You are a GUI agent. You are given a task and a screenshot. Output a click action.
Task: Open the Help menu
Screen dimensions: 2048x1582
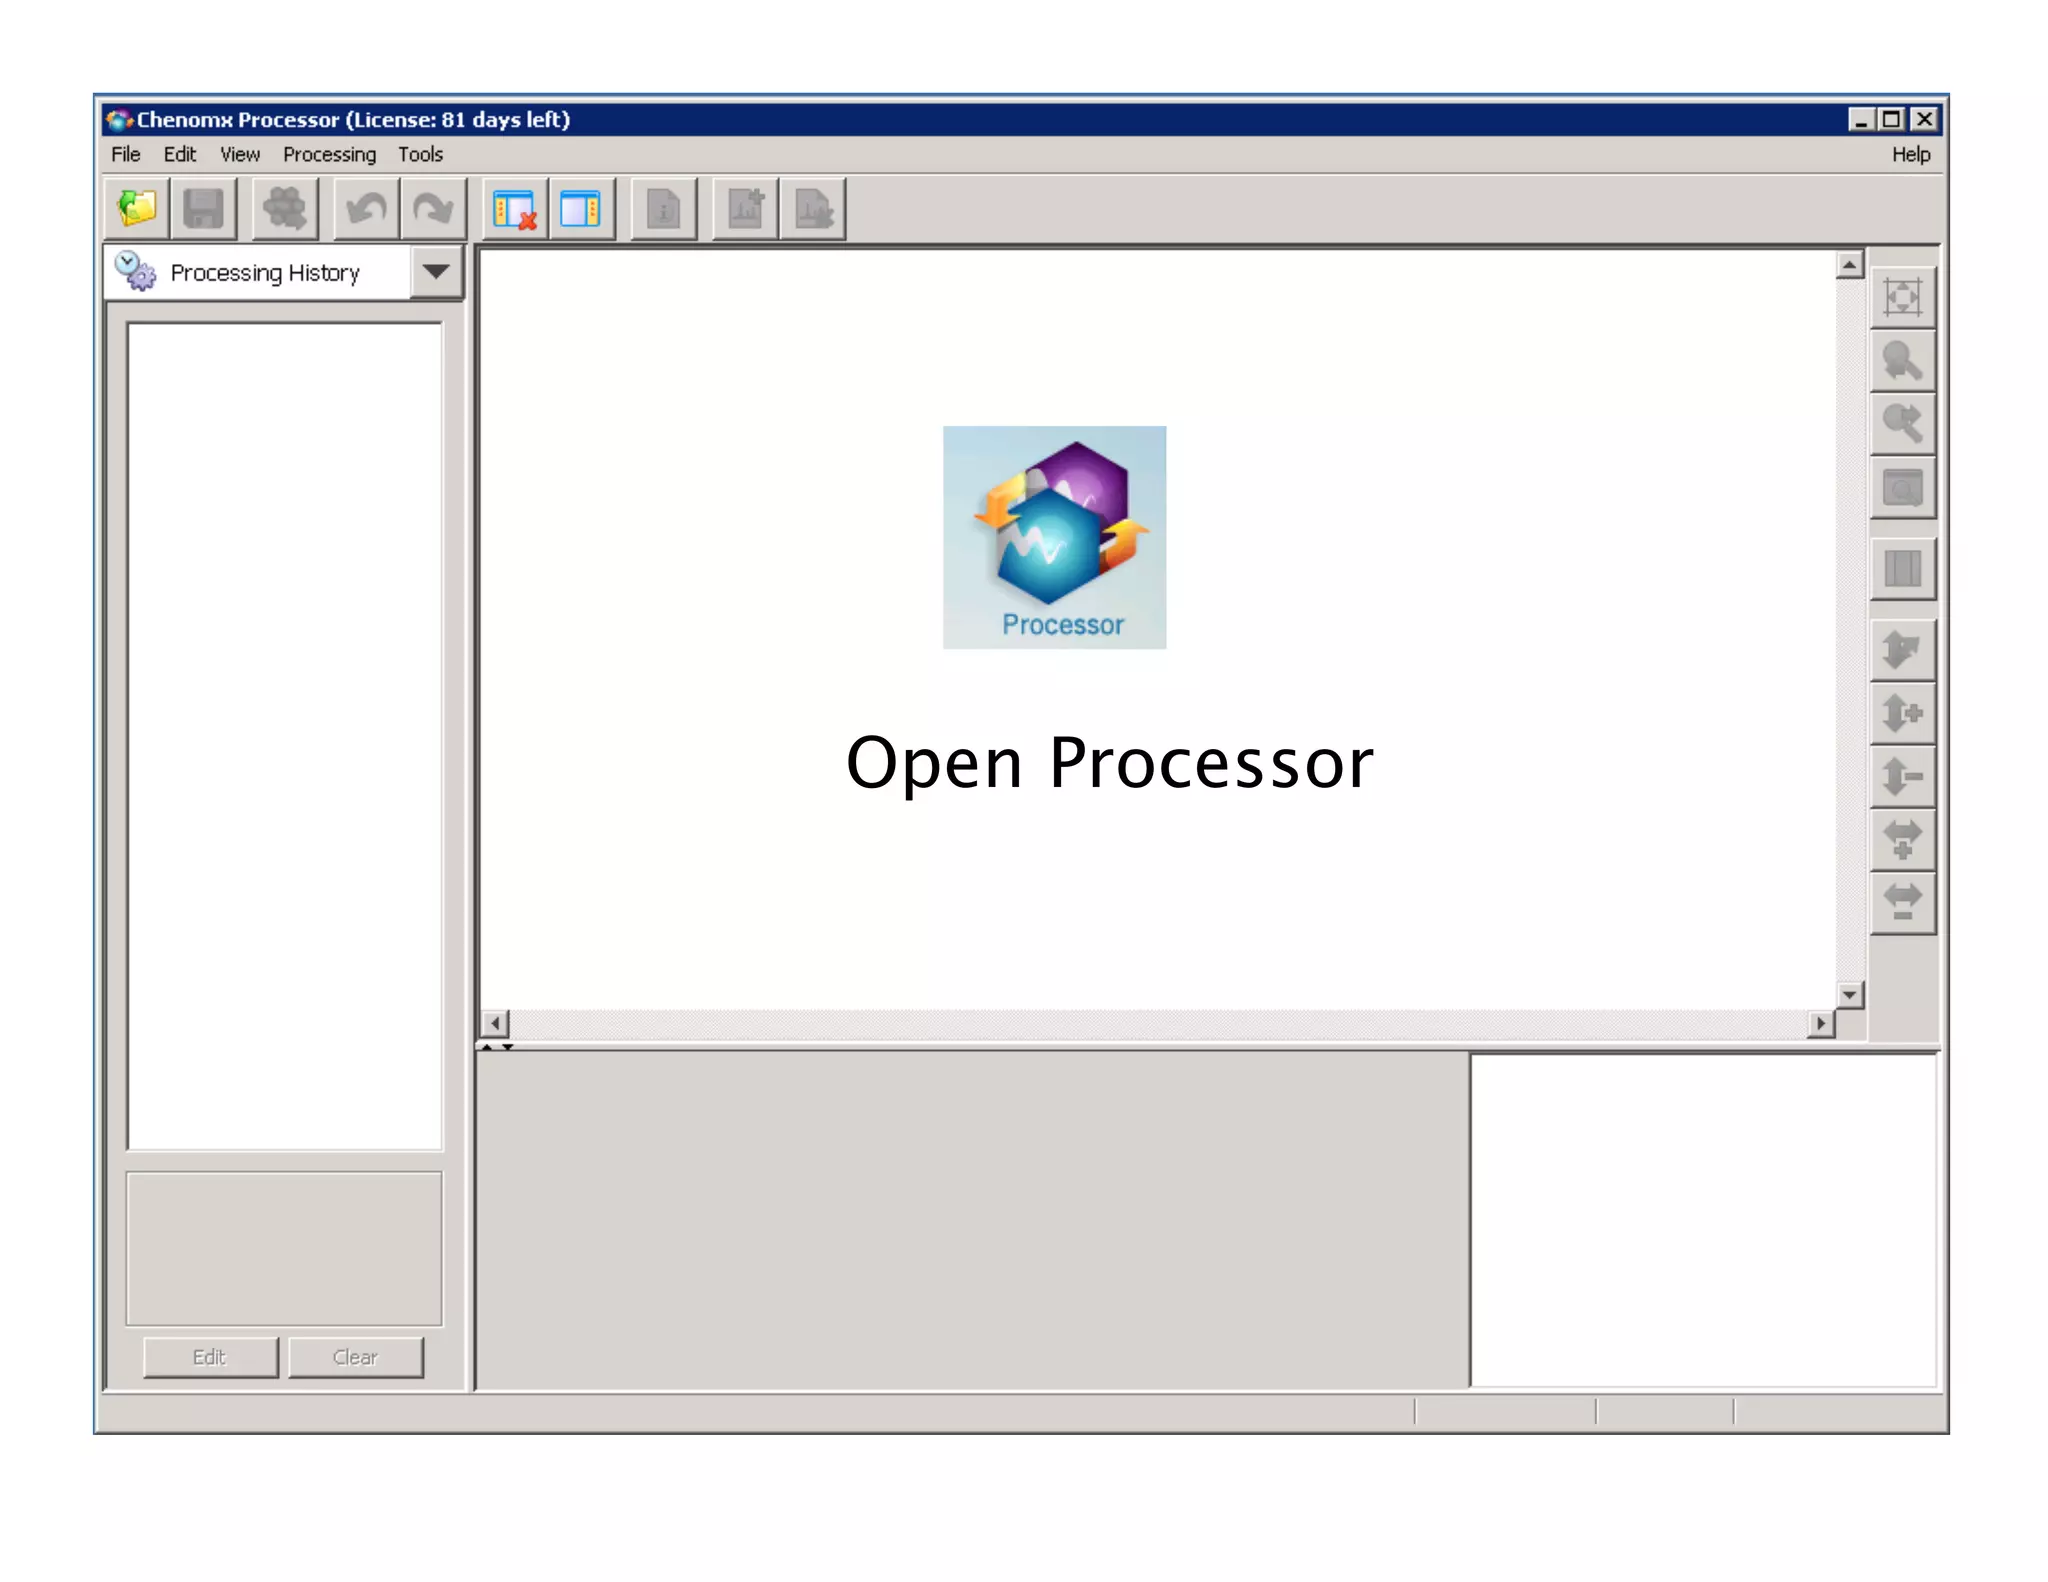tap(1910, 154)
